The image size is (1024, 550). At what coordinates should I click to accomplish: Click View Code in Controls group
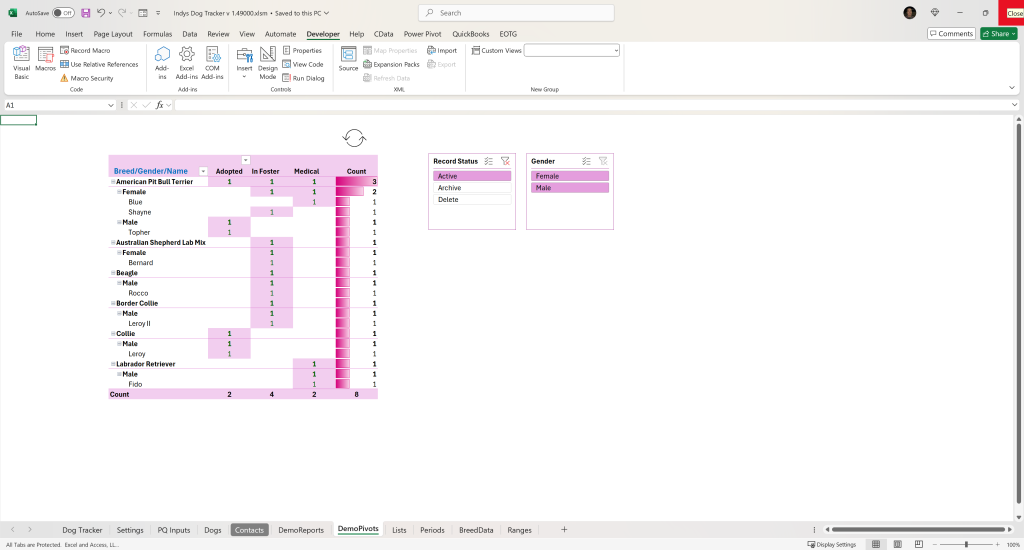point(303,64)
